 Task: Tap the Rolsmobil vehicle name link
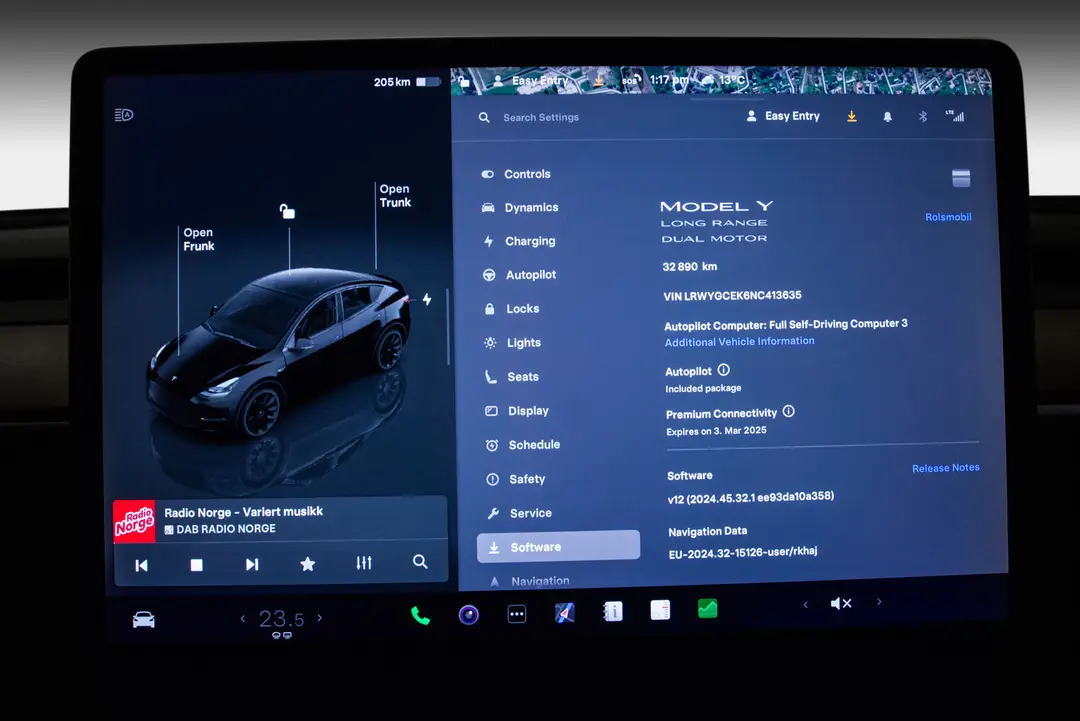click(948, 217)
